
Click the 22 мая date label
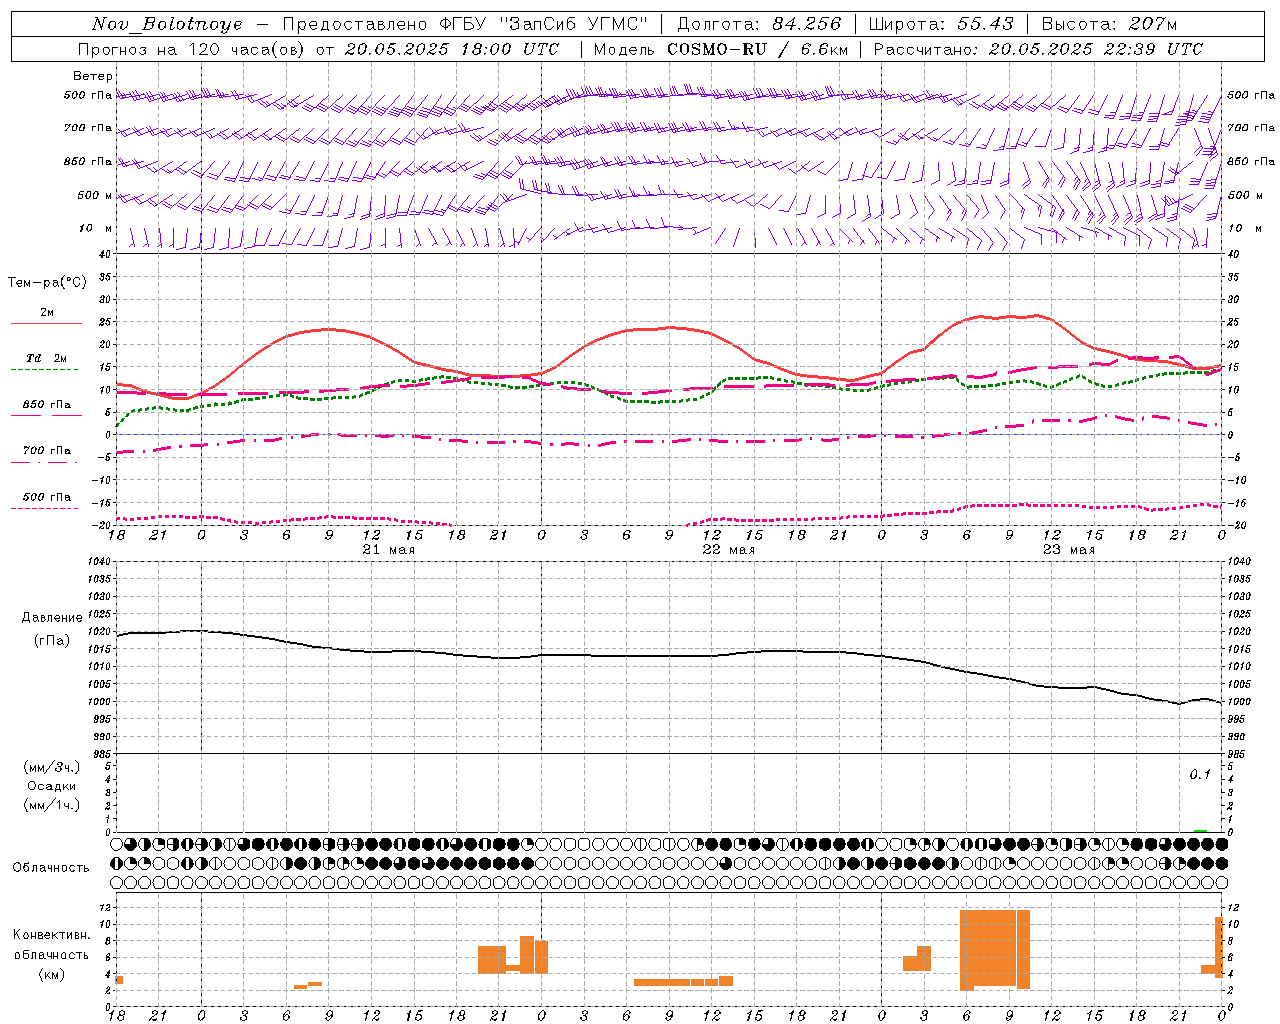[728, 550]
